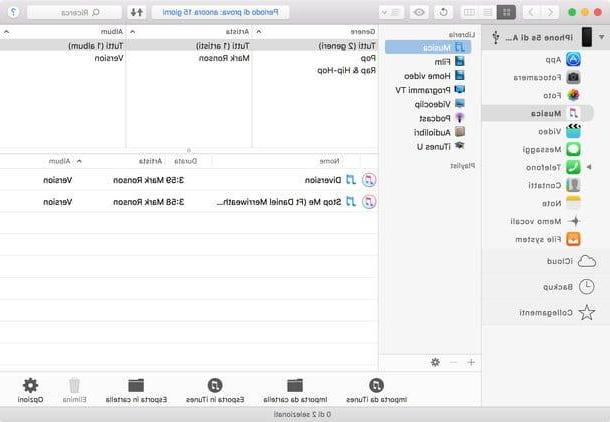The height and width of the screenshot is (422, 610).
Task: Click the trial period notice button
Action: click(x=220, y=12)
